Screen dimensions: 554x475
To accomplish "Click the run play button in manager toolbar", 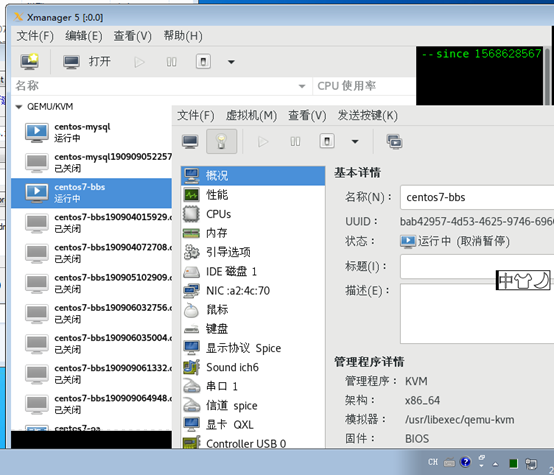I will click(x=139, y=62).
